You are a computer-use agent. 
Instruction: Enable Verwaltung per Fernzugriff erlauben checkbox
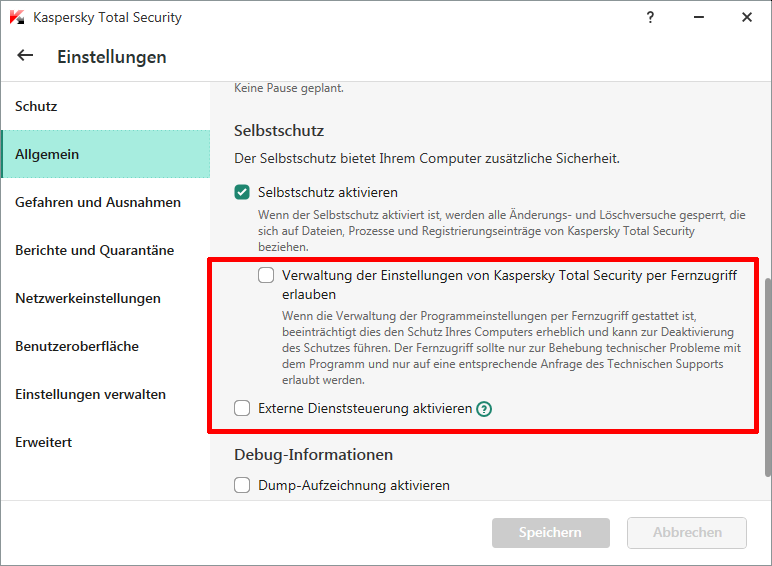coord(266,274)
